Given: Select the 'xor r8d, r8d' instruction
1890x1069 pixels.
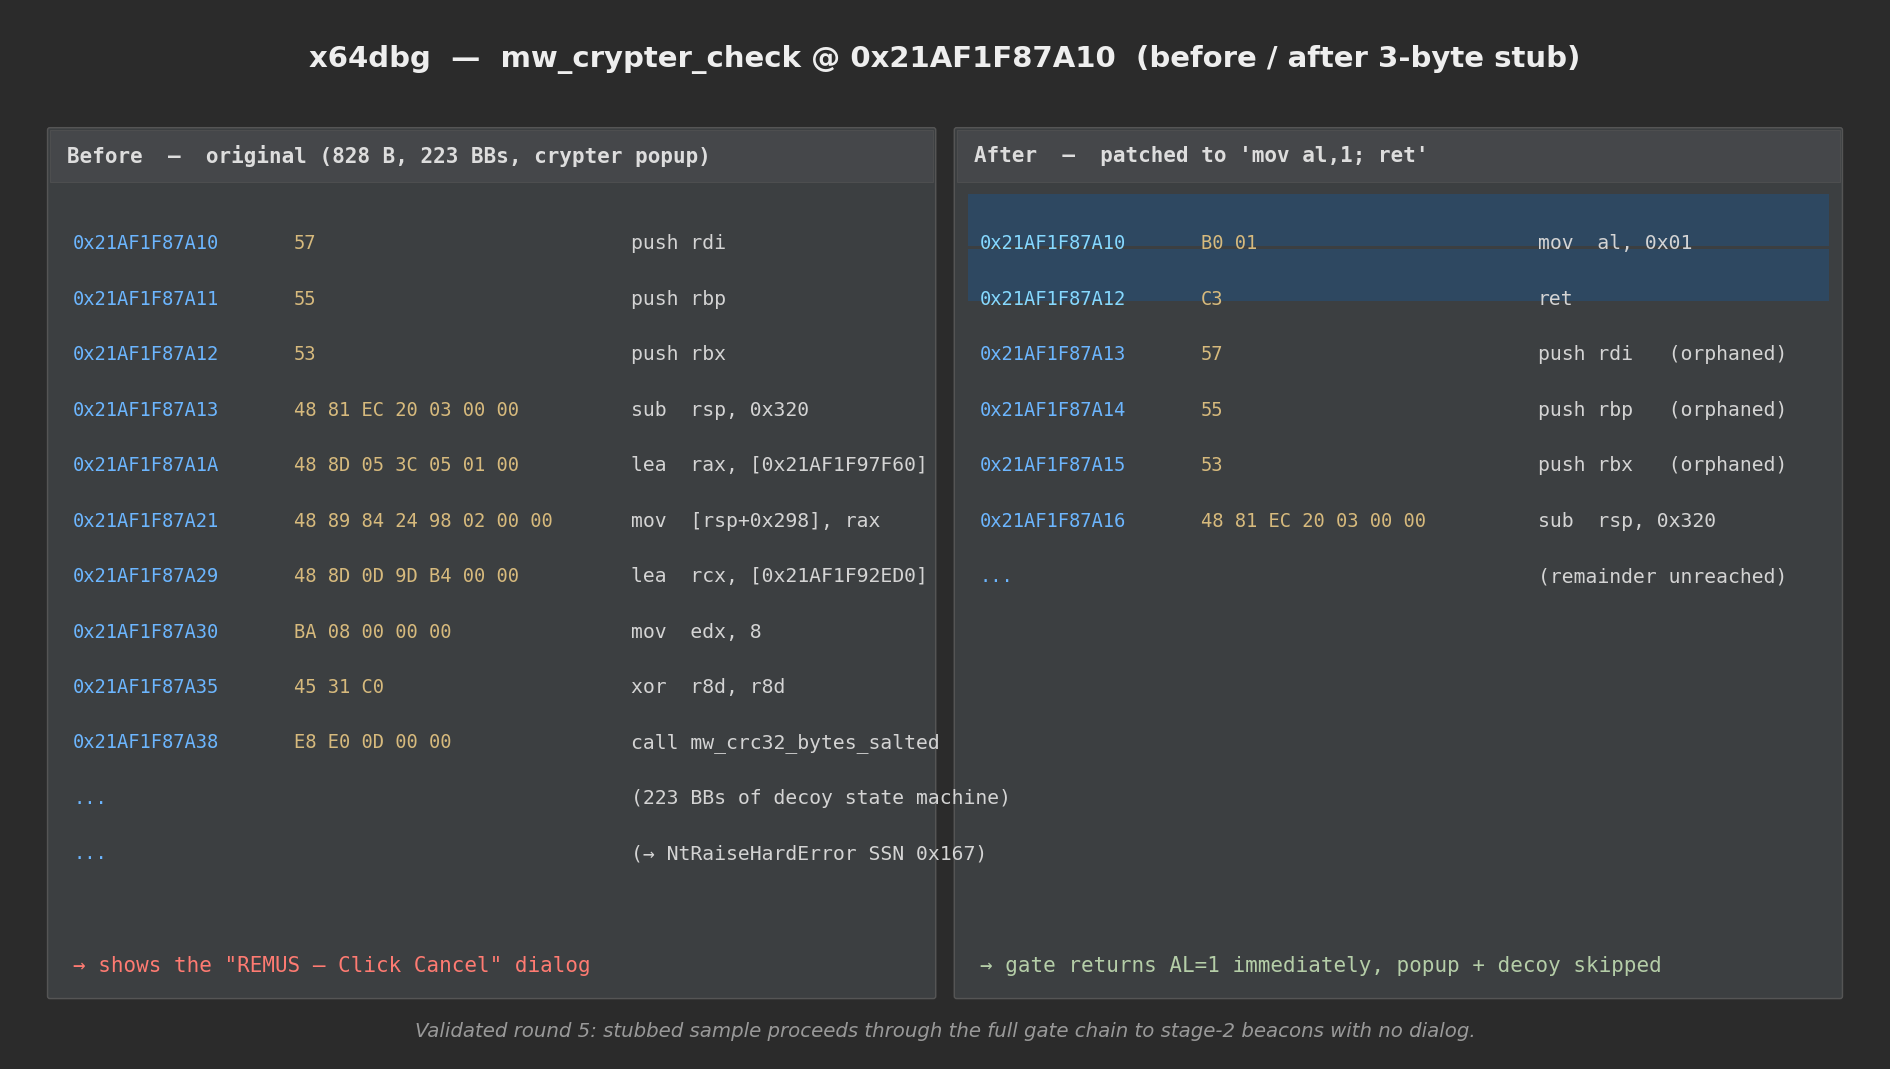Looking at the screenshot, I should 707,686.
